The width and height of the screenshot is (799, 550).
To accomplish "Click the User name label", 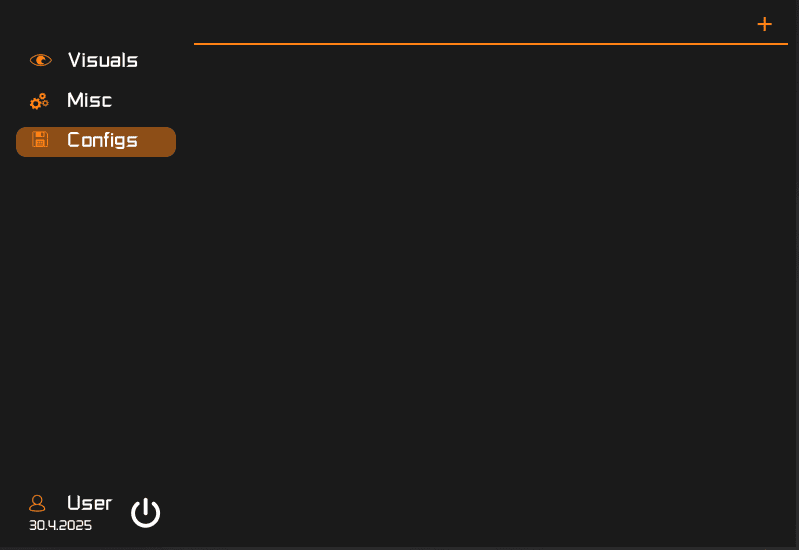I will (89, 503).
